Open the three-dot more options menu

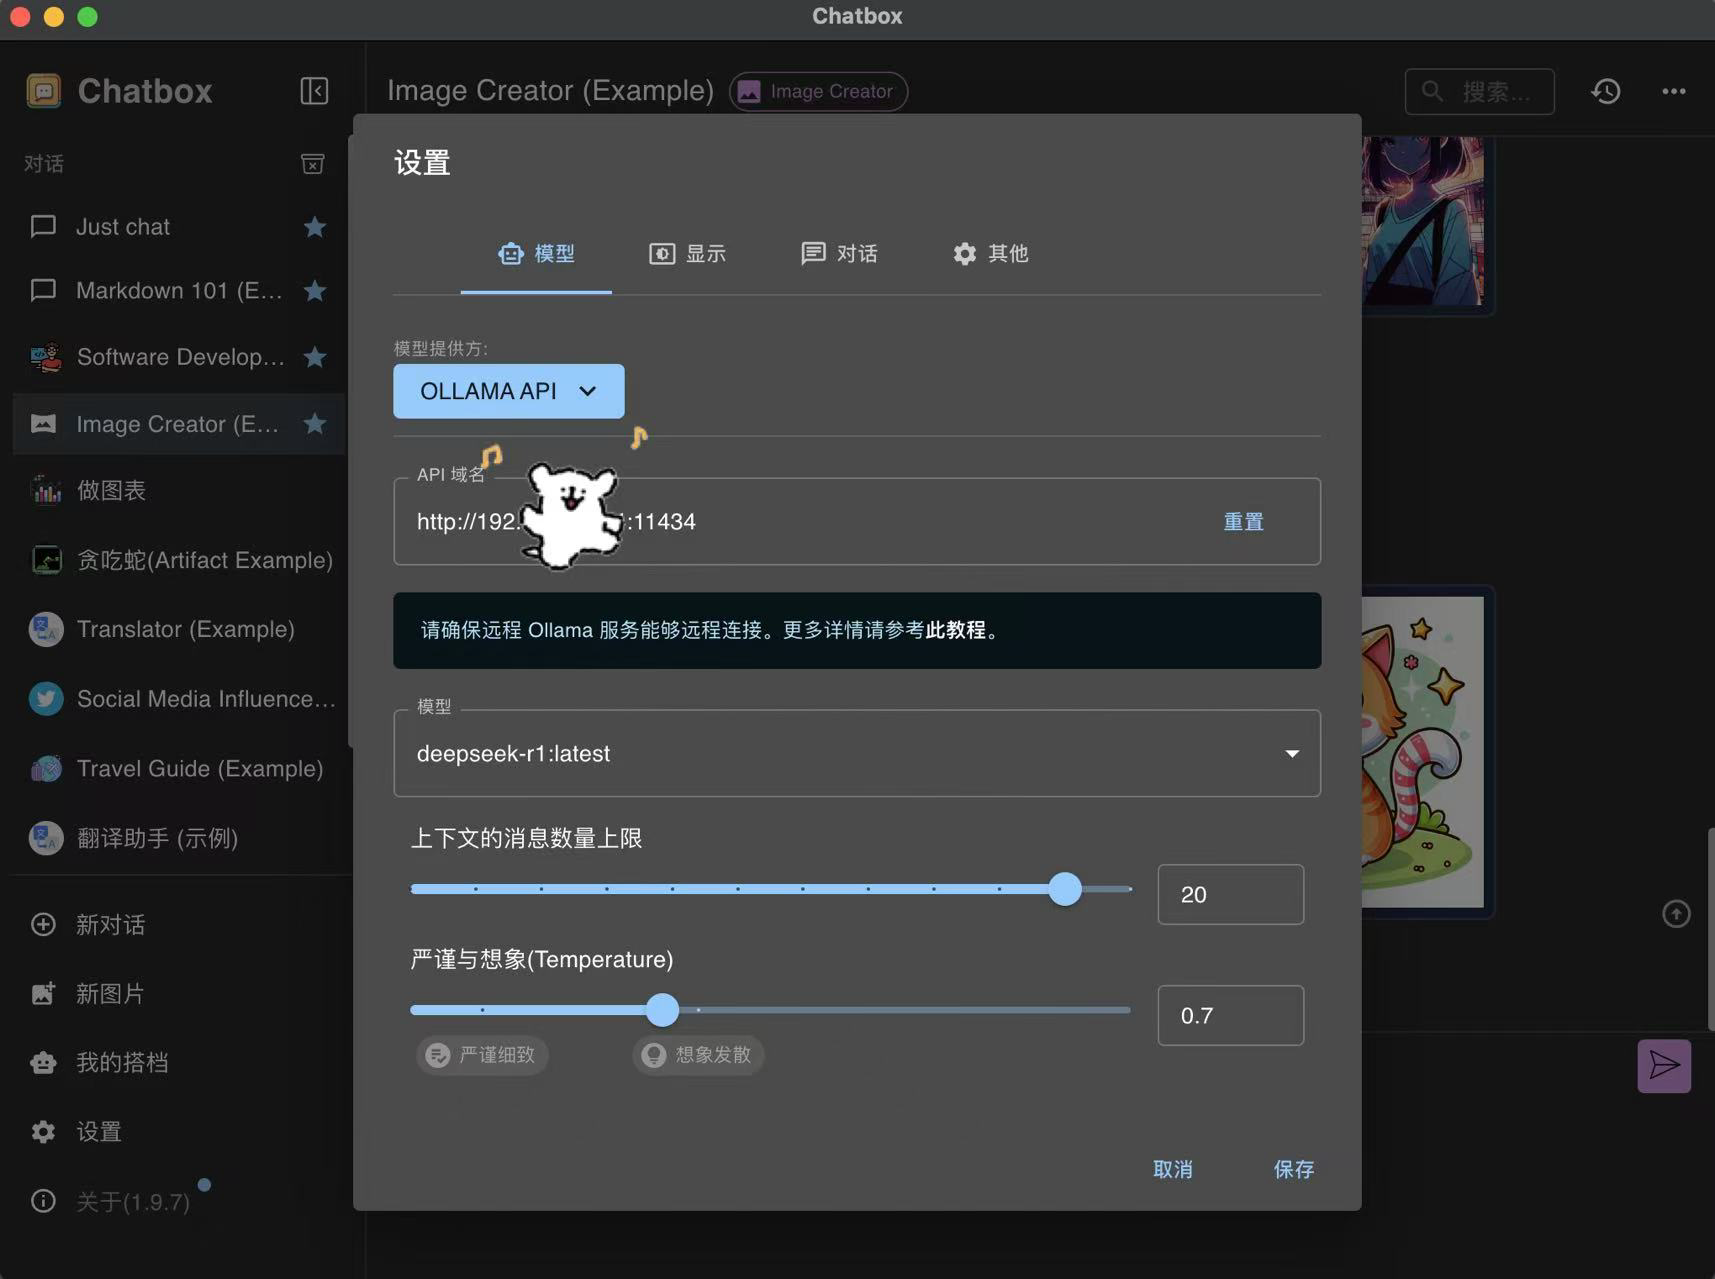1674,91
